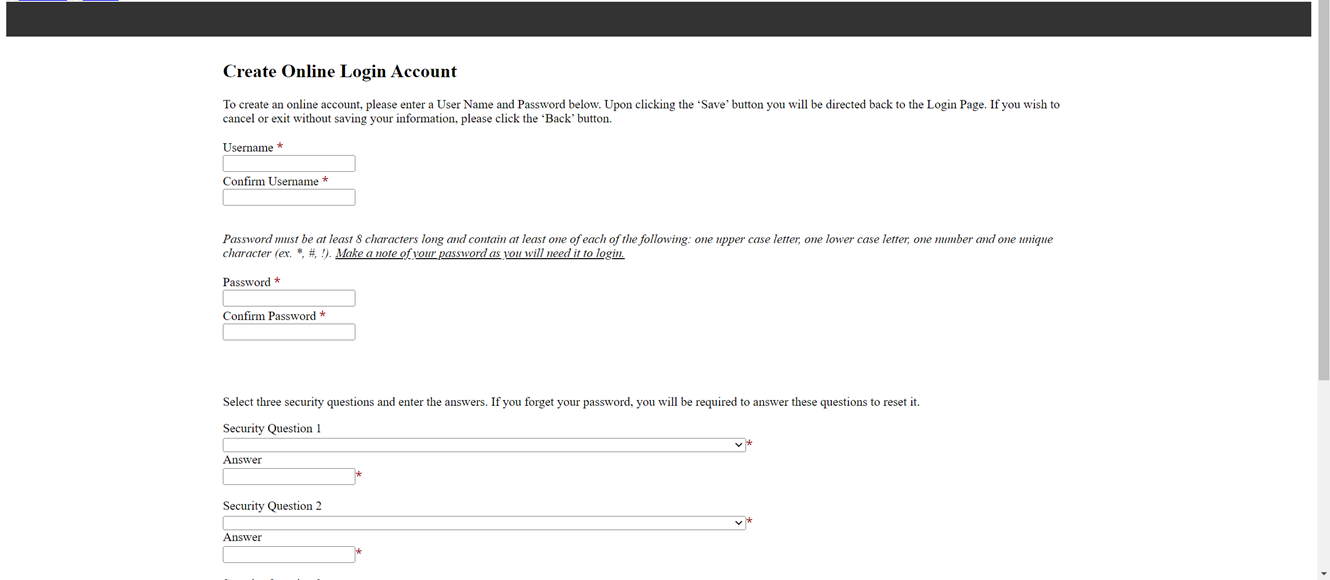Focus the Confirm Username text box
Image resolution: width=1330 pixels, height=580 pixels.
288,198
